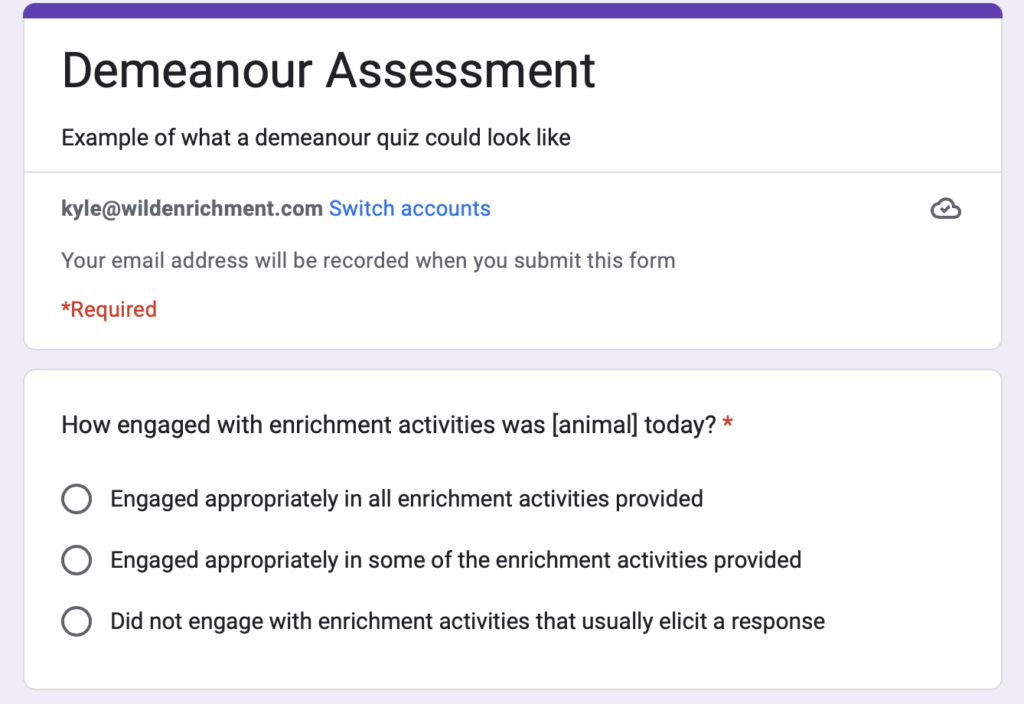Select the radio for some enrichment activities
The height and width of the screenshot is (704, 1024).
[x=76, y=560]
